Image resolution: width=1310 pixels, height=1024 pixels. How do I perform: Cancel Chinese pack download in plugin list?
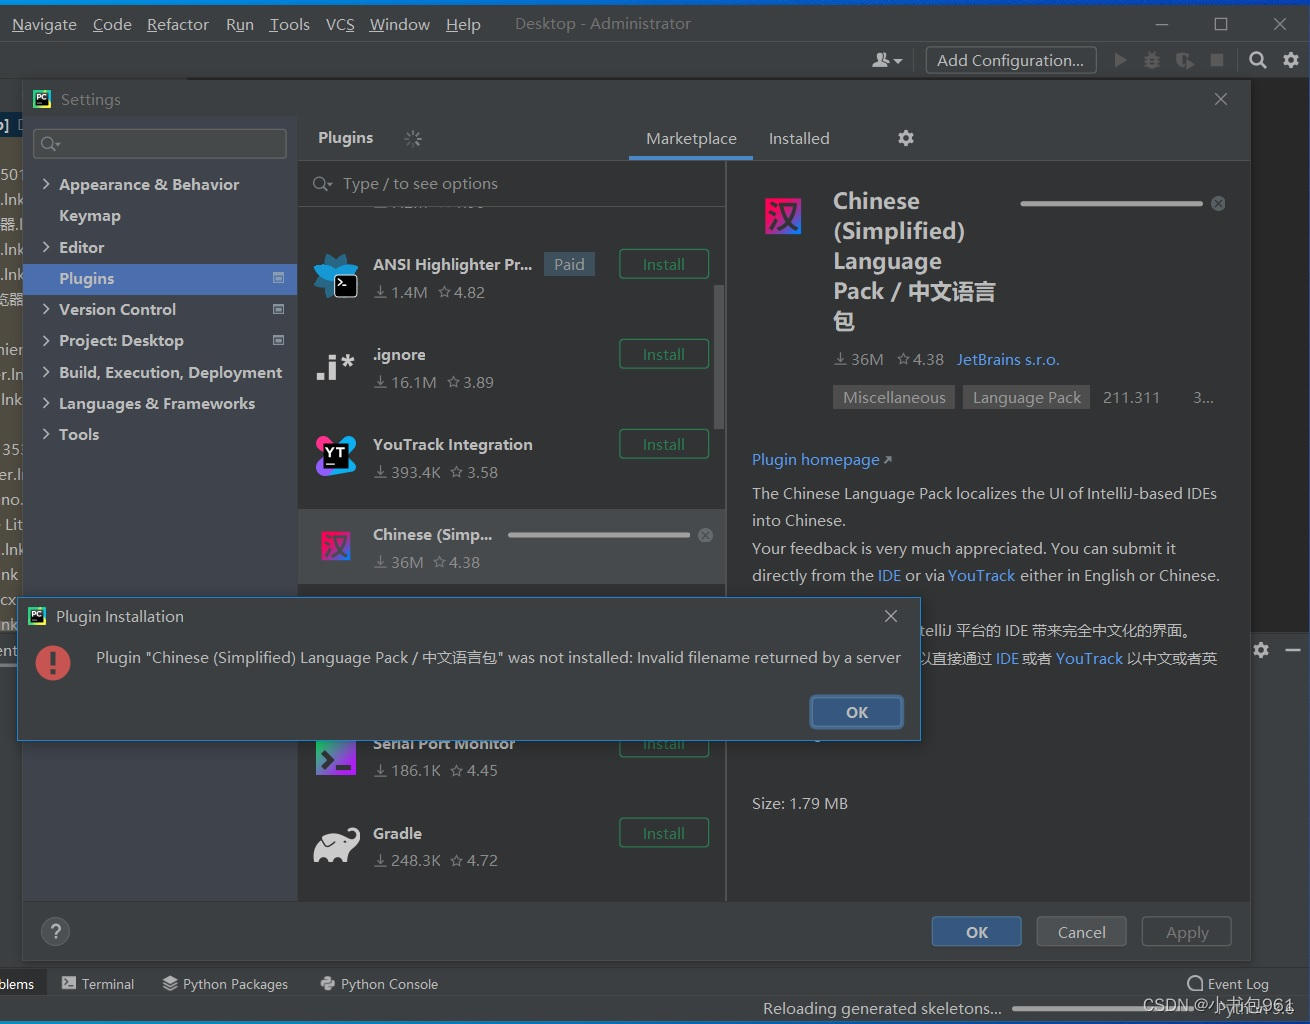coord(706,535)
